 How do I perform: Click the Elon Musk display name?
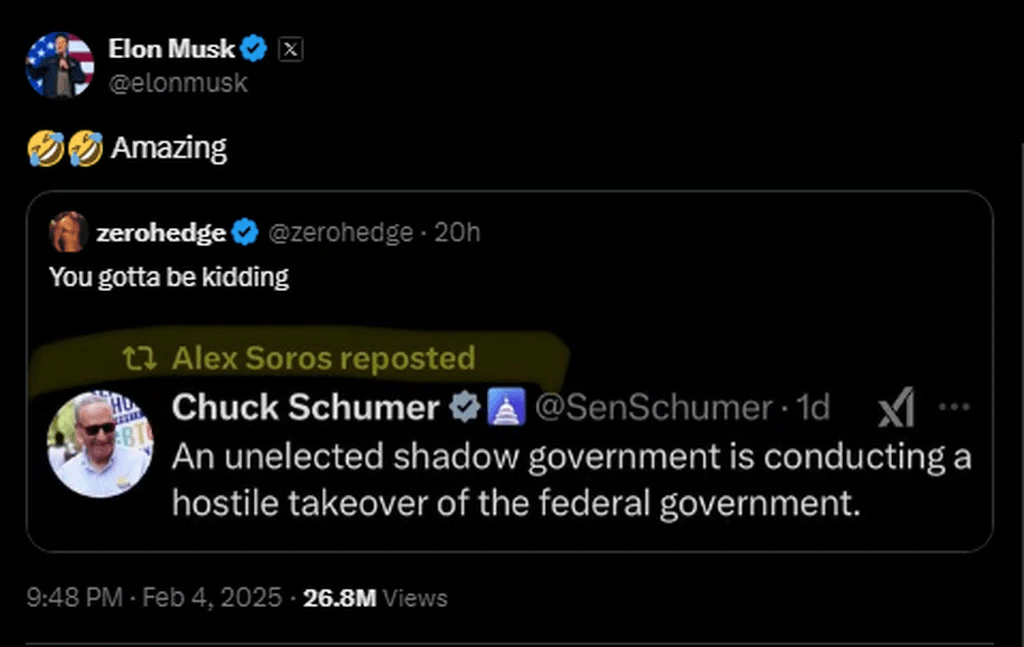pyautogui.click(x=172, y=48)
